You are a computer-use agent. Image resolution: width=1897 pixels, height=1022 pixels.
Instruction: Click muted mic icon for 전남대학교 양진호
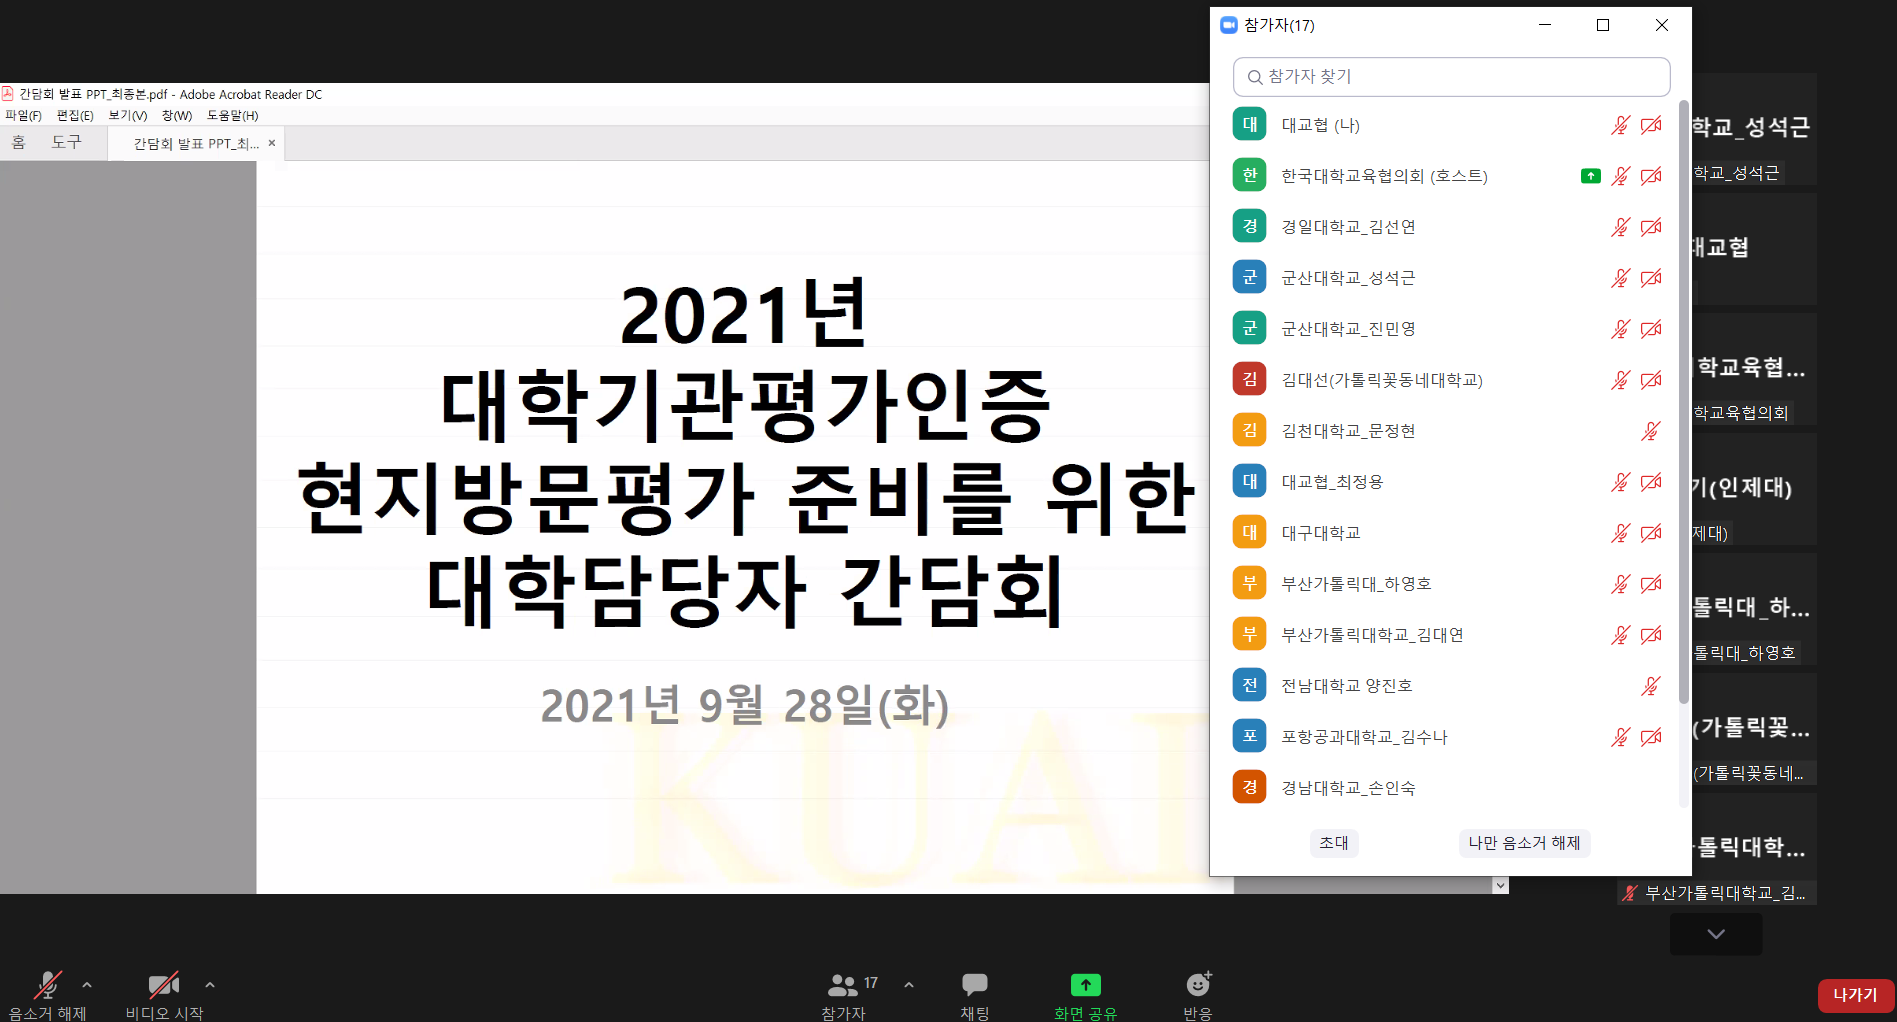pyautogui.click(x=1650, y=686)
